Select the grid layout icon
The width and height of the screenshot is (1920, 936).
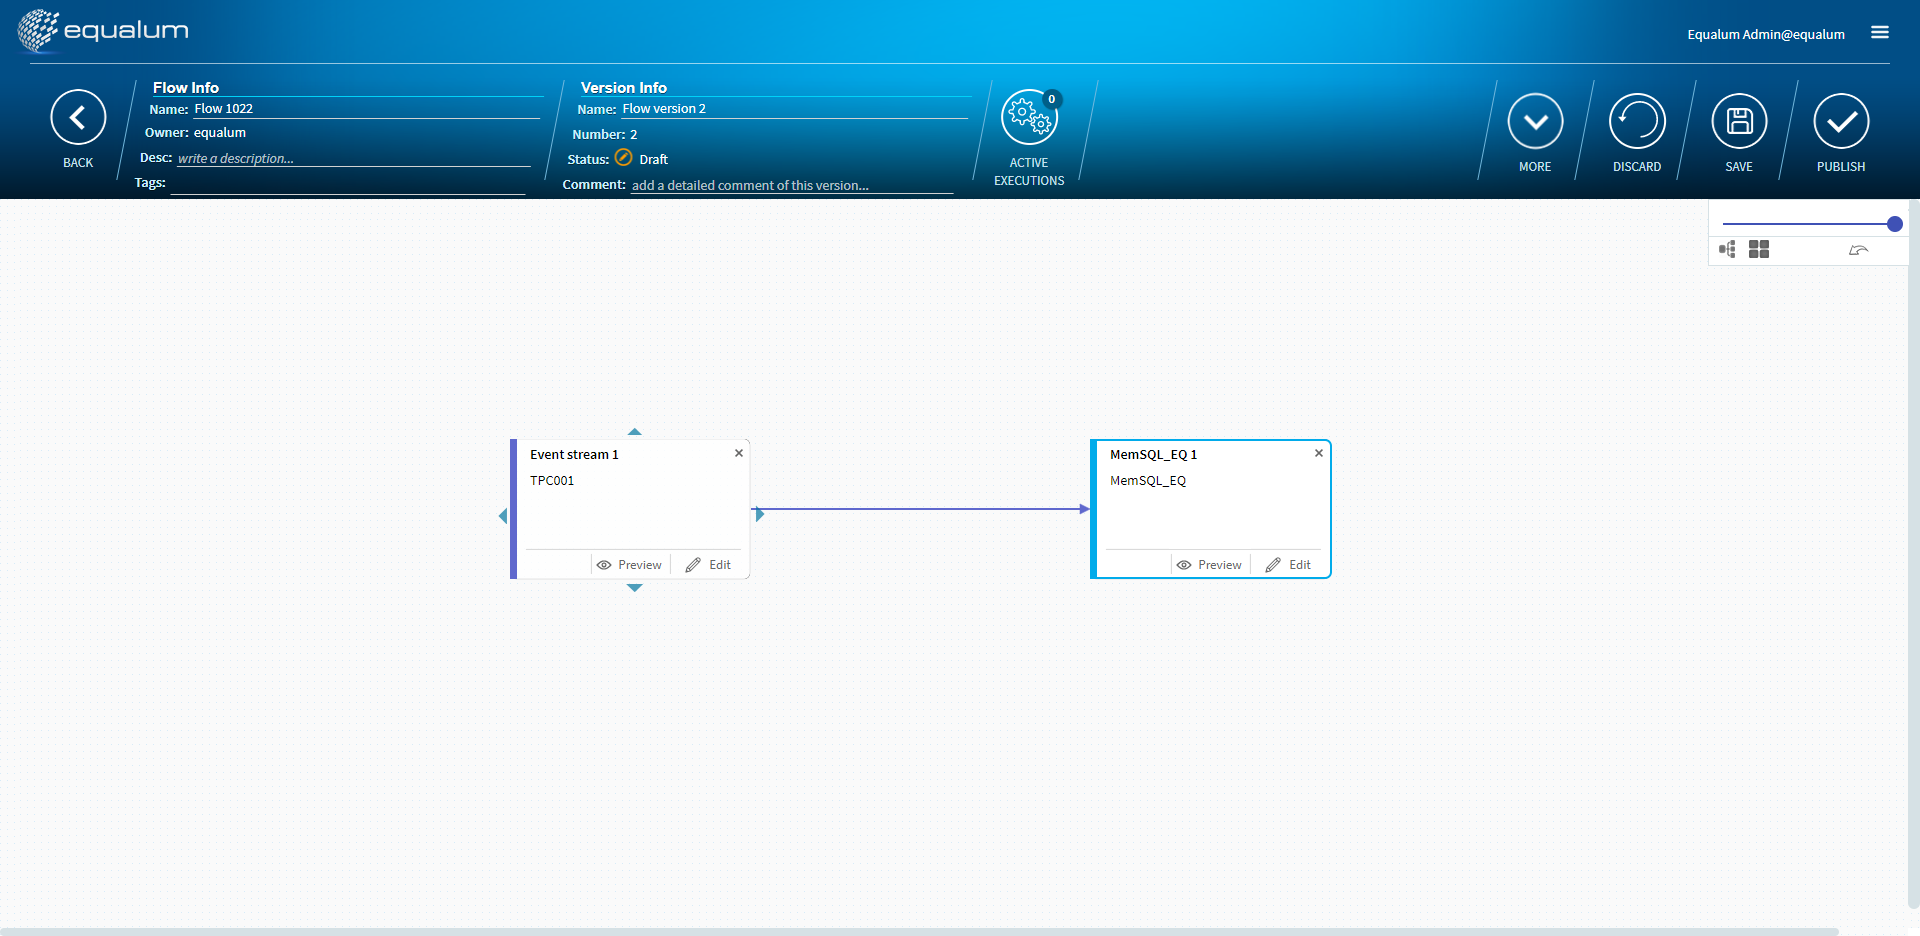[x=1759, y=249]
